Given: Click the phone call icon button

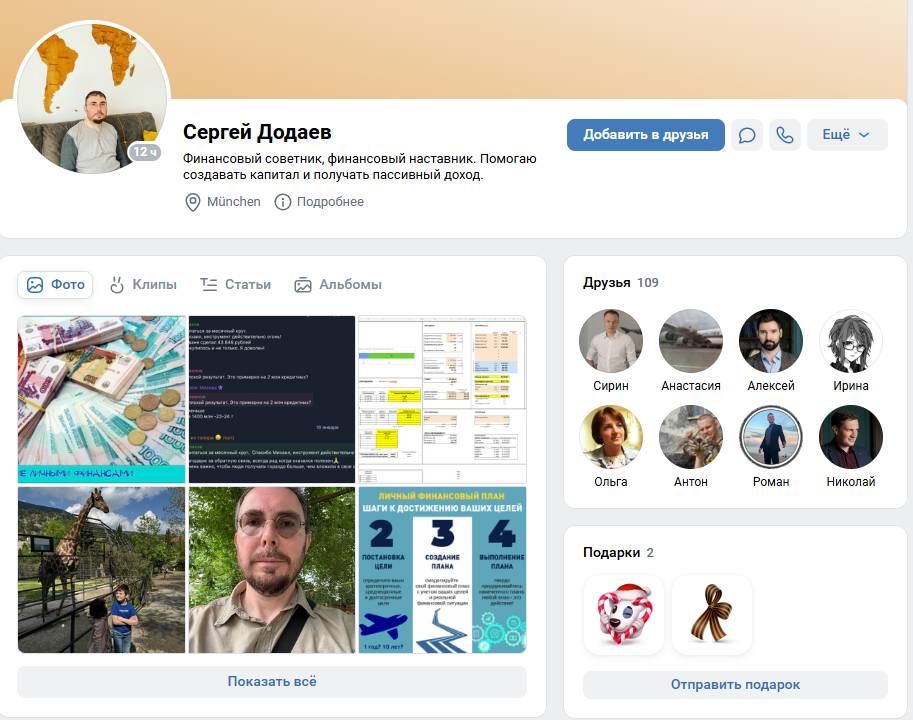Looking at the screenshot, I should tap(784, 135).
